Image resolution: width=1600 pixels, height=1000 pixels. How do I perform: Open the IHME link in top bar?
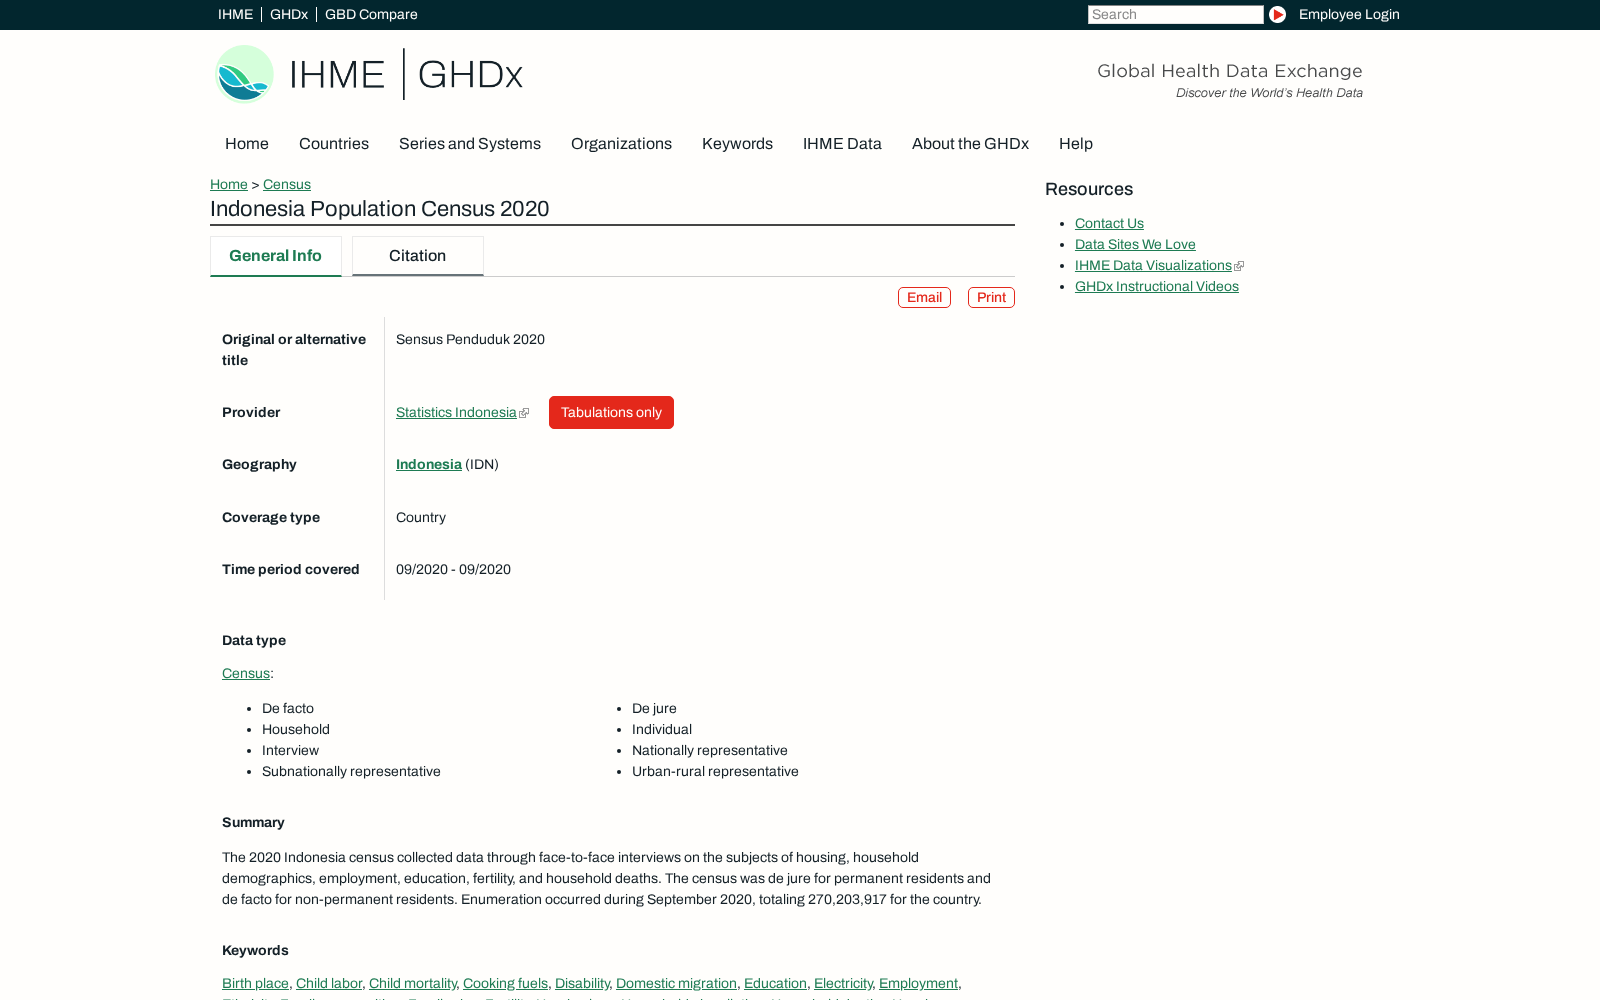pyautogui.click(x=235, y=14)
